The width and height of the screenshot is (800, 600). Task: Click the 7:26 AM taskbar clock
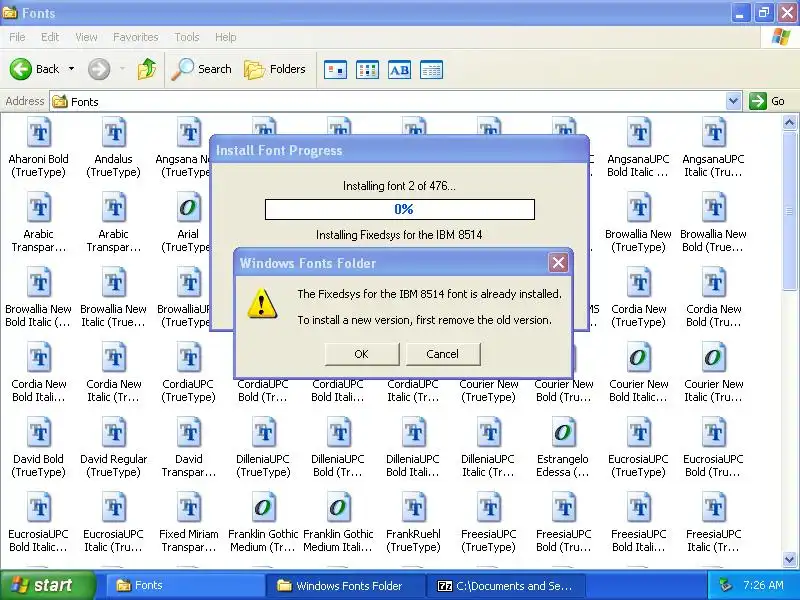click(x=763, y=585)
